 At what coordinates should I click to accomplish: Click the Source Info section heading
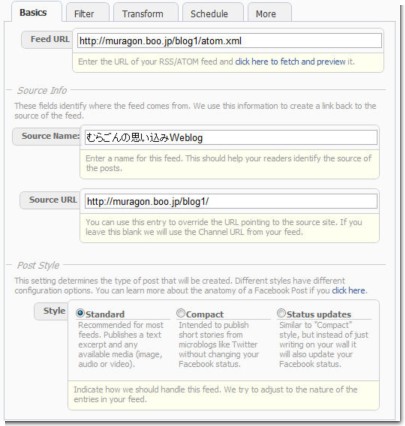(42, 90)
